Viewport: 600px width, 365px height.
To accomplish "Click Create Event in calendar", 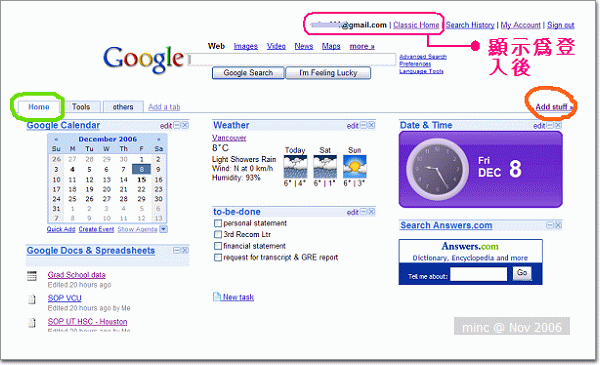I will [96, 229].
